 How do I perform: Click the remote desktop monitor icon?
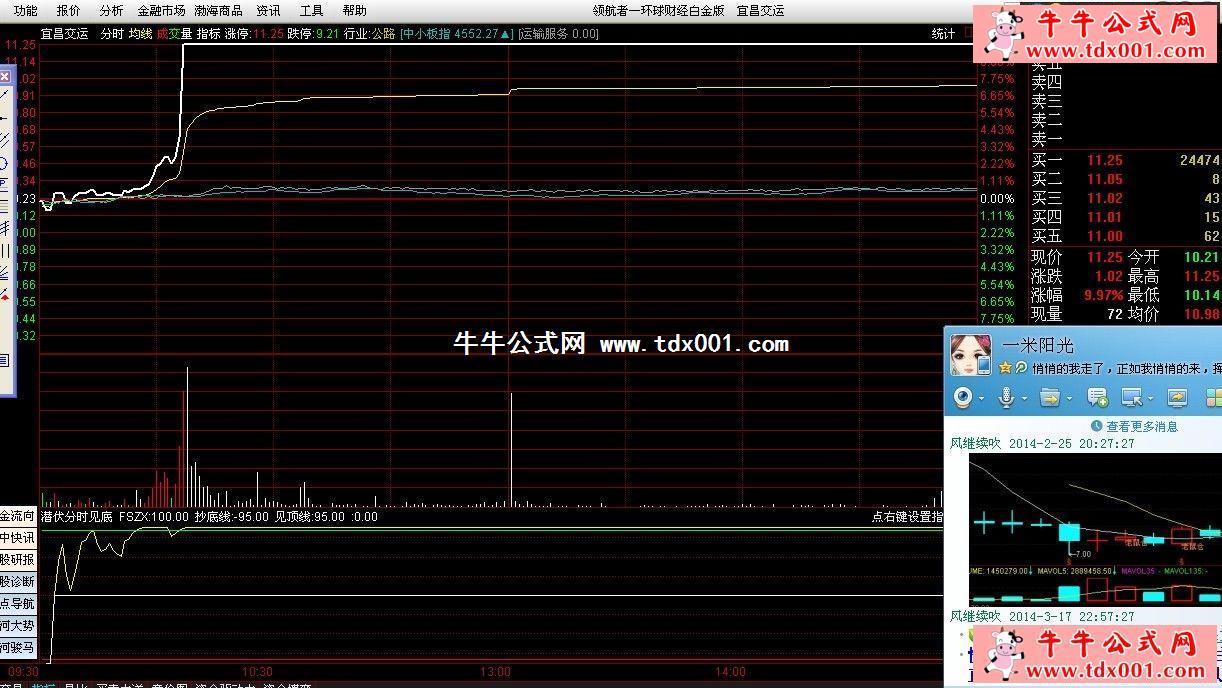(1132, 397)
